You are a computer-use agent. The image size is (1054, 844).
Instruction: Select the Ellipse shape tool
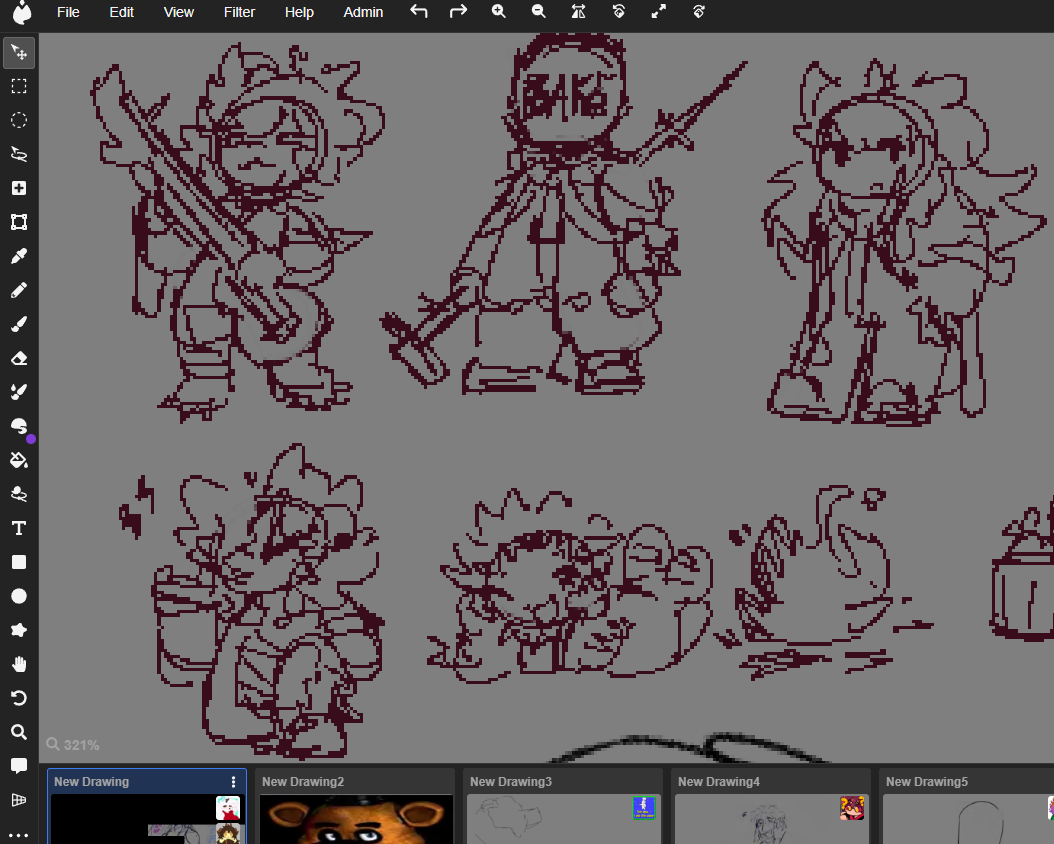coord(19,596)
